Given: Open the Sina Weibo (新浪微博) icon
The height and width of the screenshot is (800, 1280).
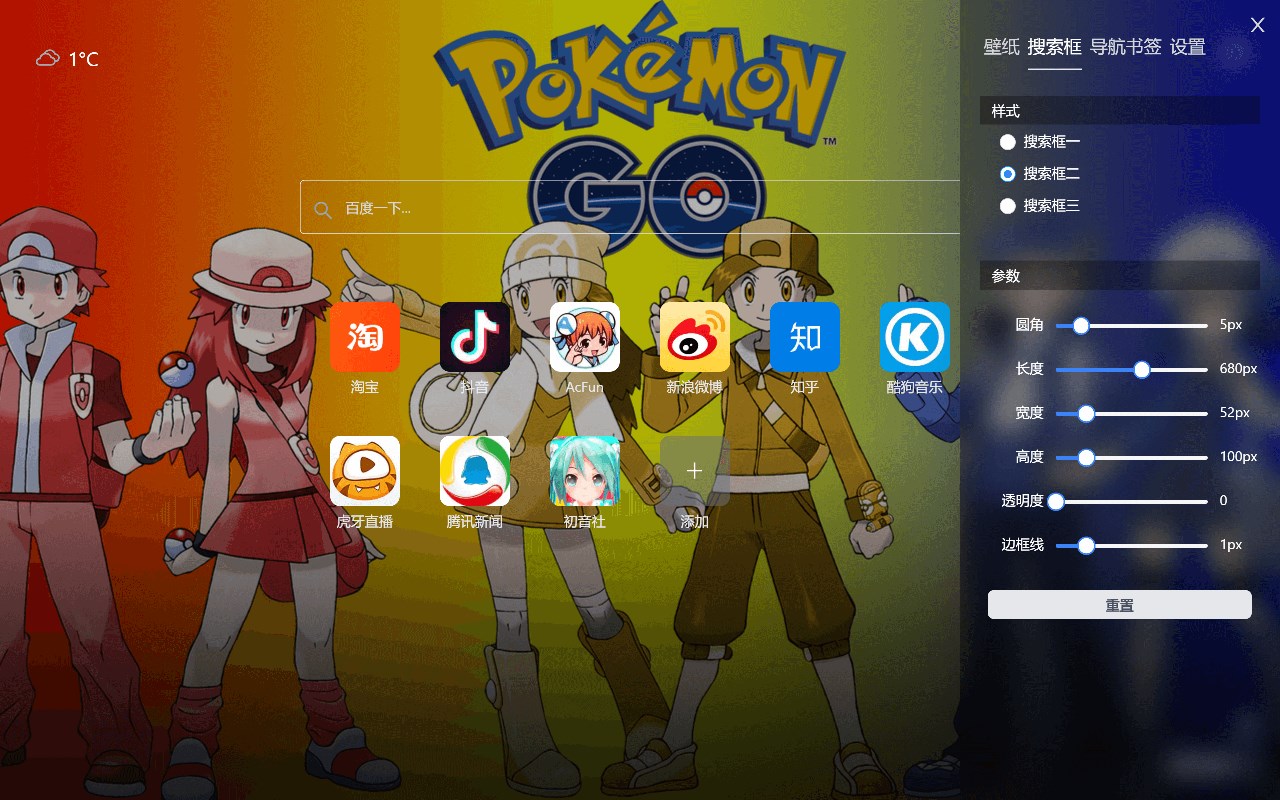Looking at the screenshot, I should [695, 337].
